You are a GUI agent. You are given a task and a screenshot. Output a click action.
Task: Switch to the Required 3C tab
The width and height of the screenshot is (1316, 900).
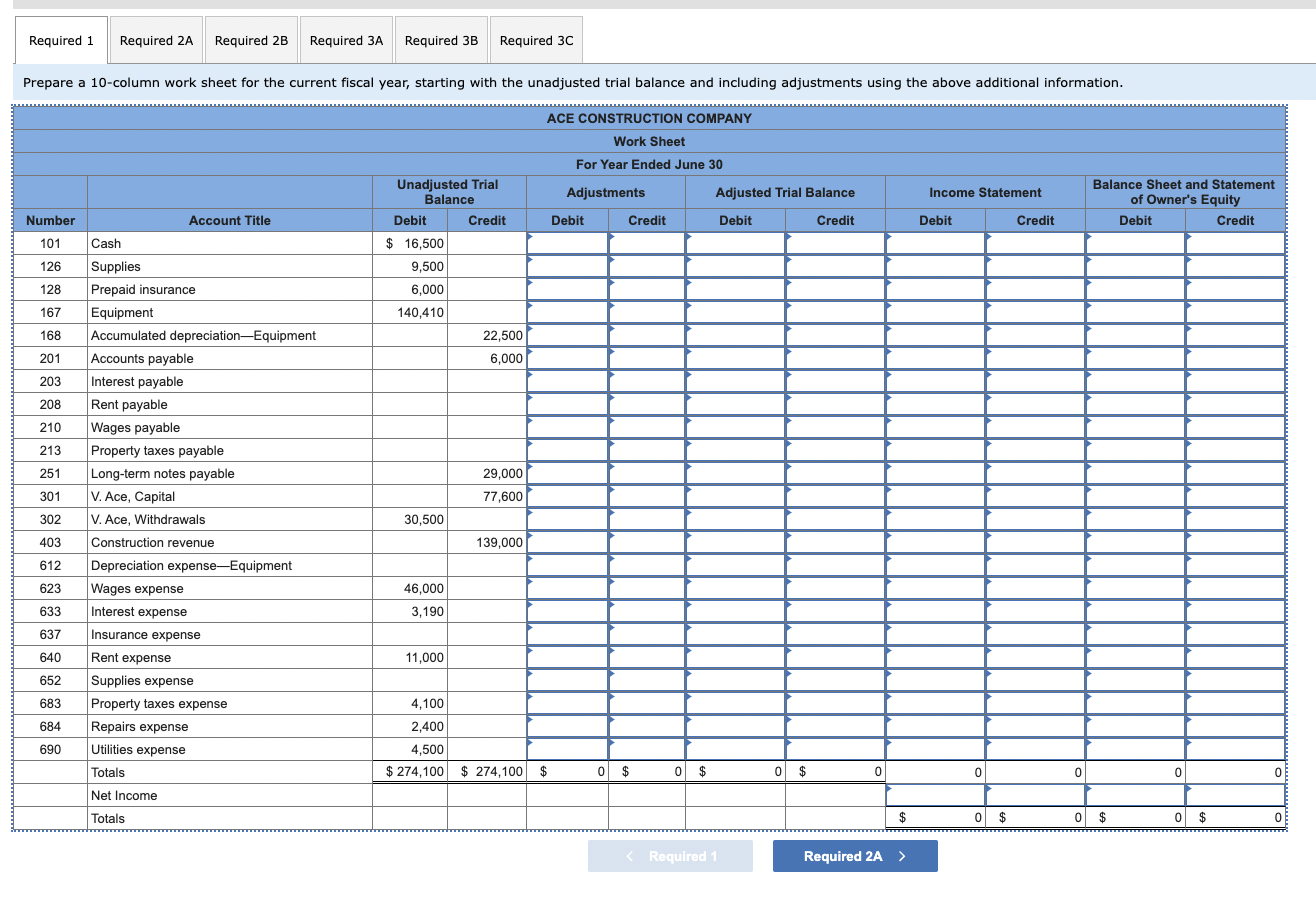(x=536, y=41)
